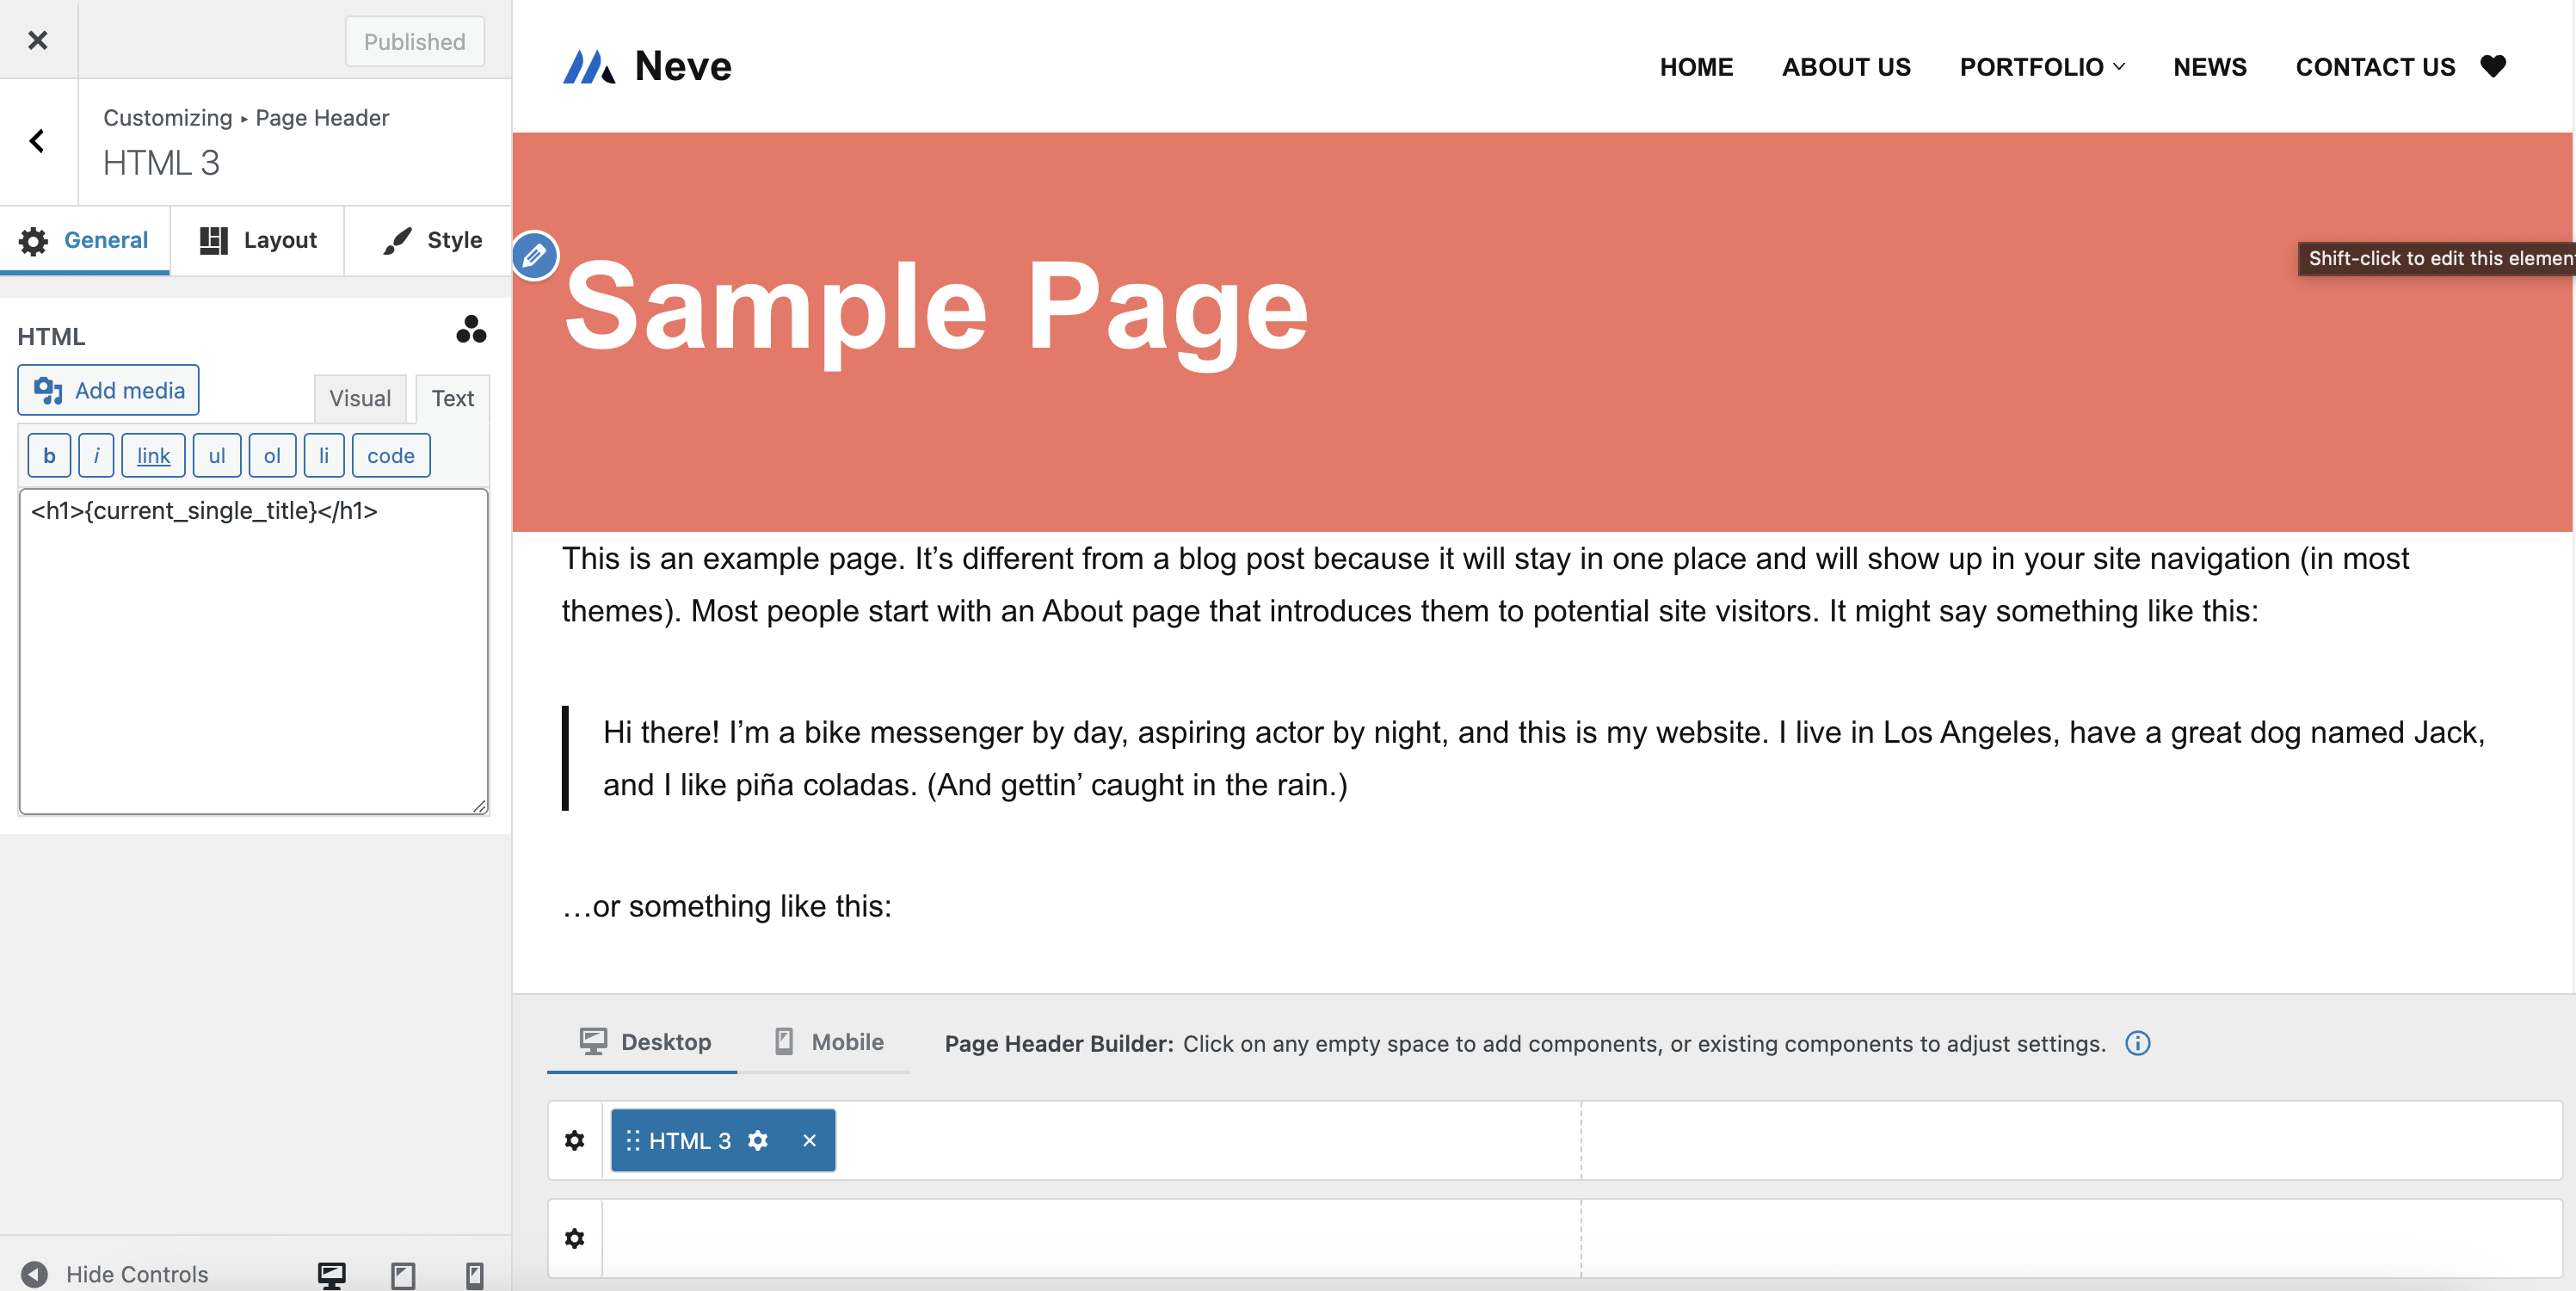Insert code tag with code button

point(390,456)
